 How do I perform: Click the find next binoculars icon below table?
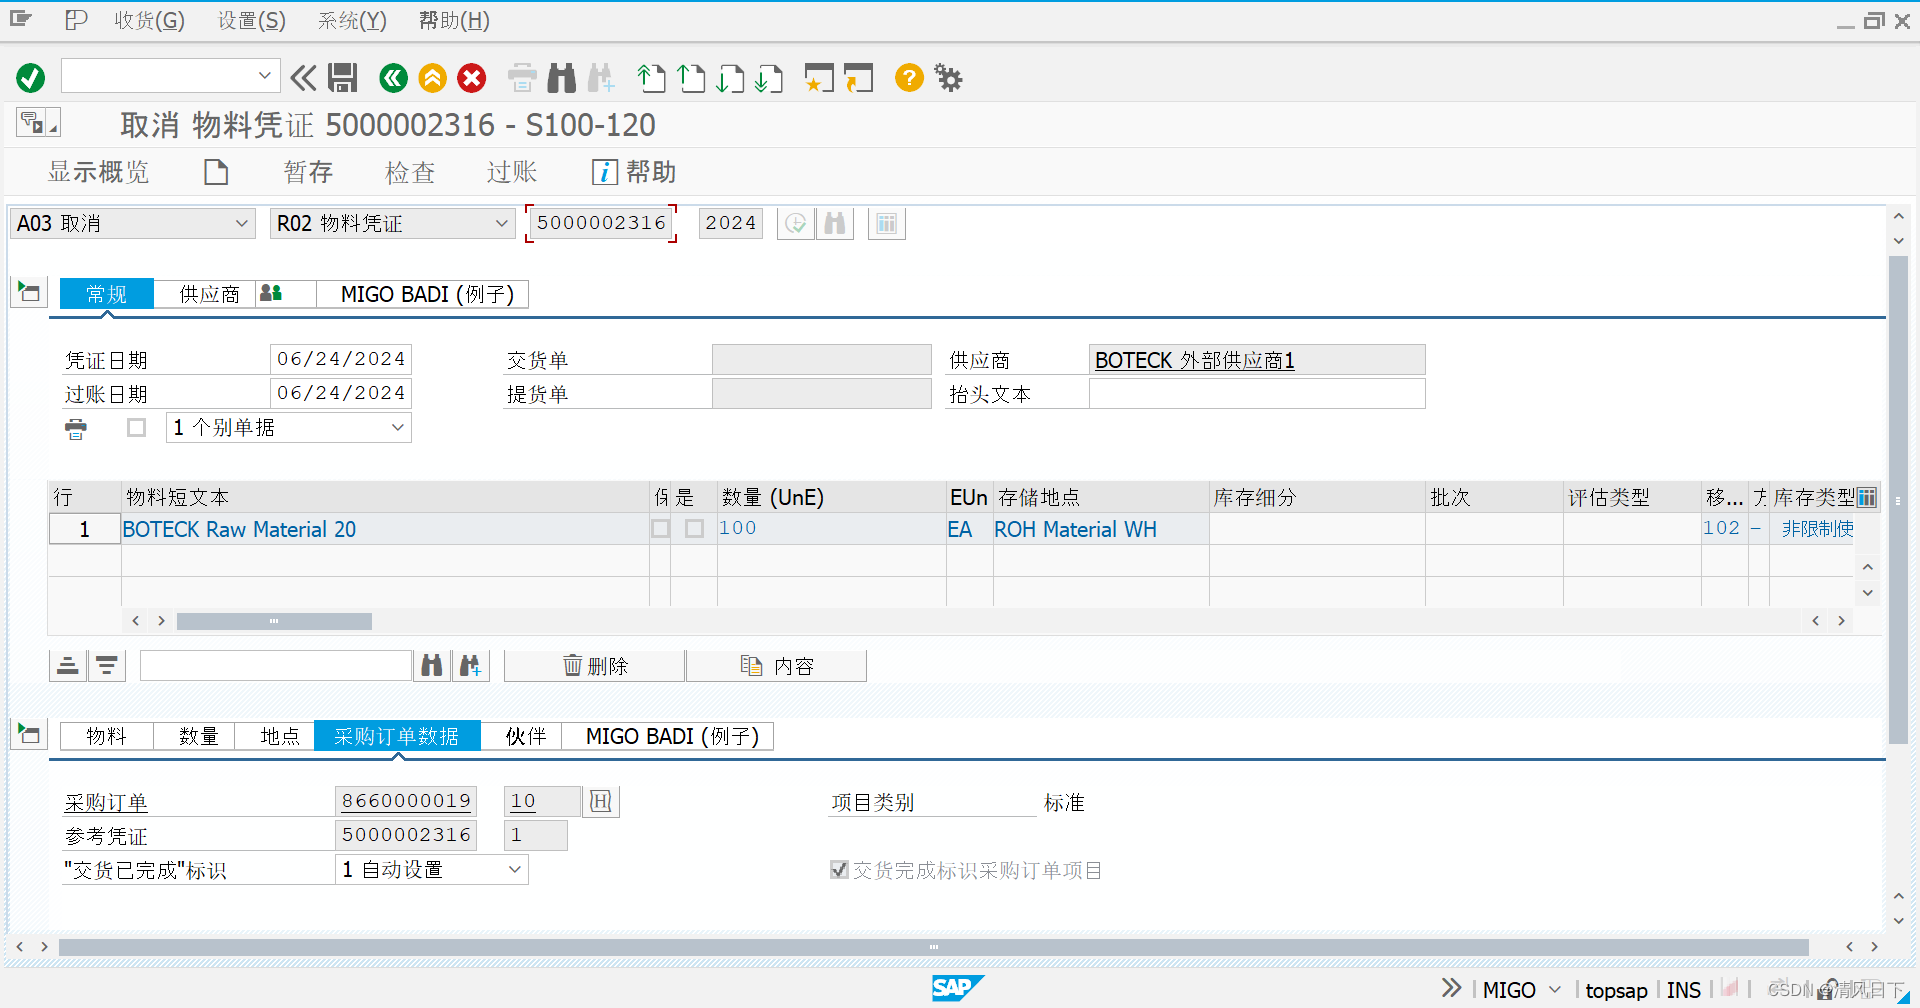pyautogui.click(x=470, y=665)
